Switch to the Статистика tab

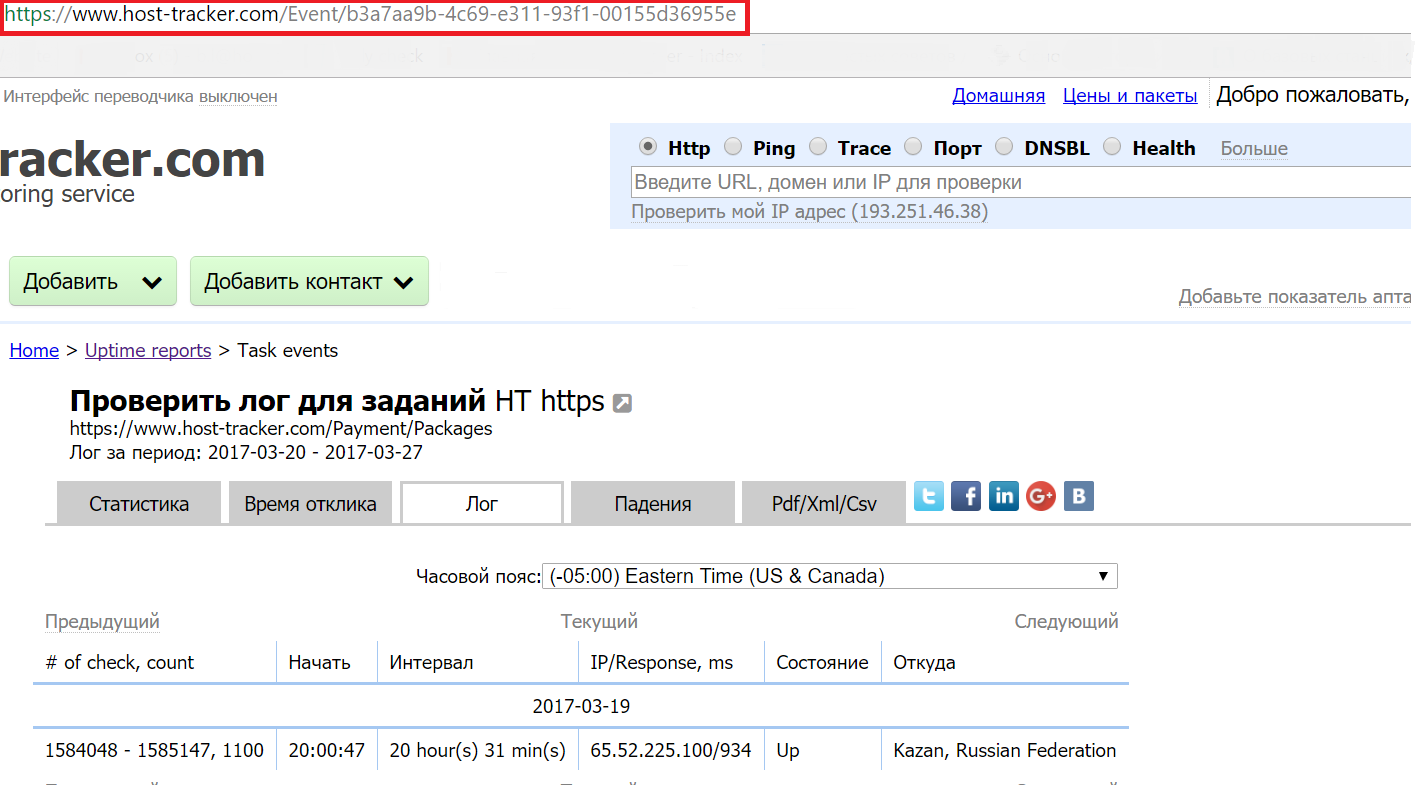138,503
